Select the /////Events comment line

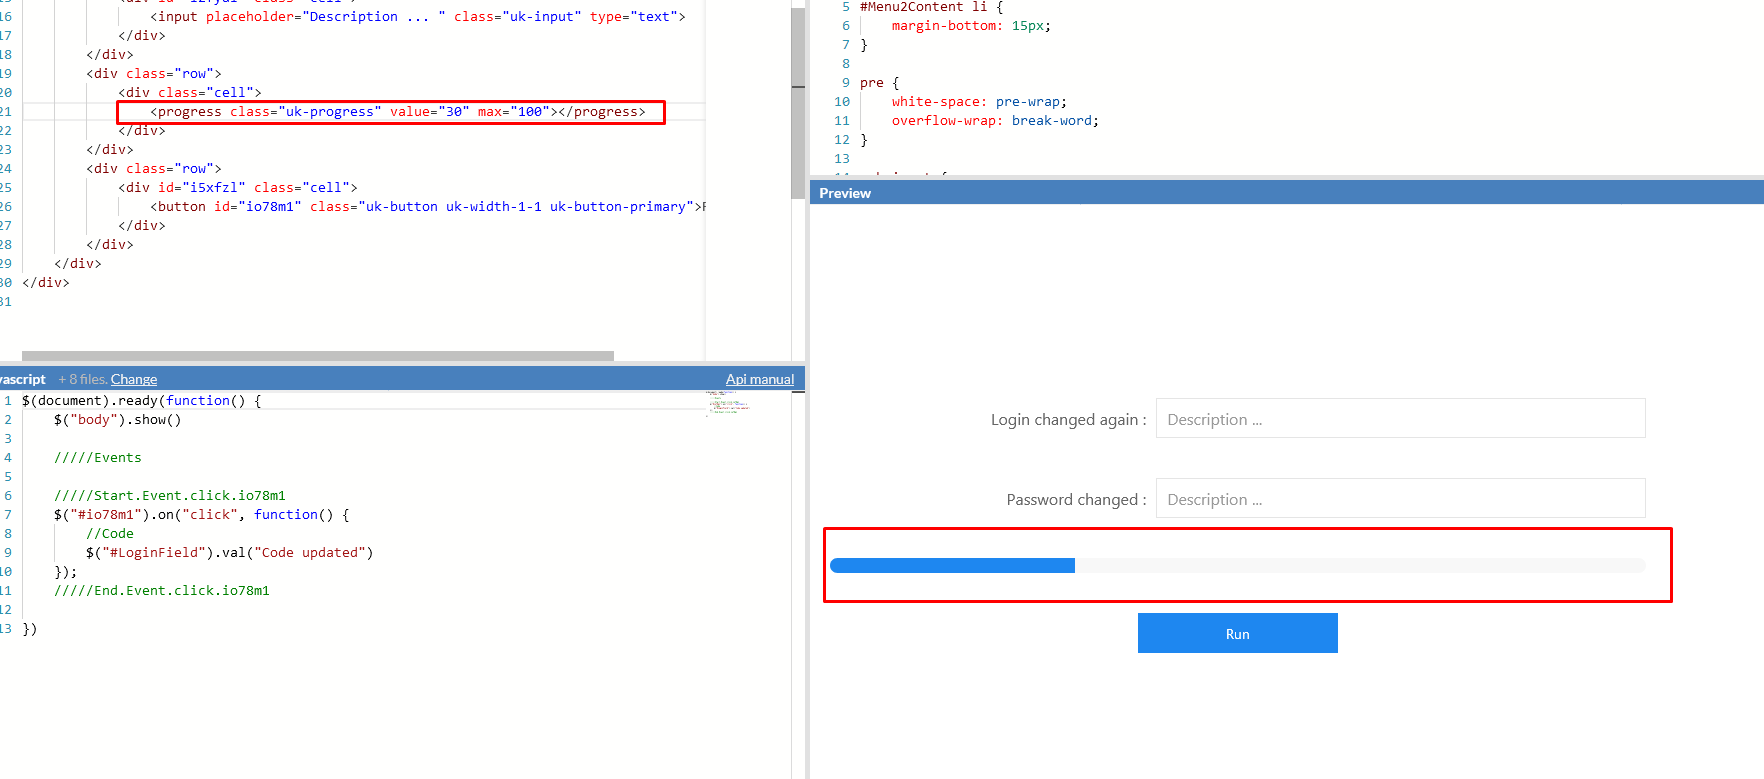pyautogui.click(x=98, y=458)
